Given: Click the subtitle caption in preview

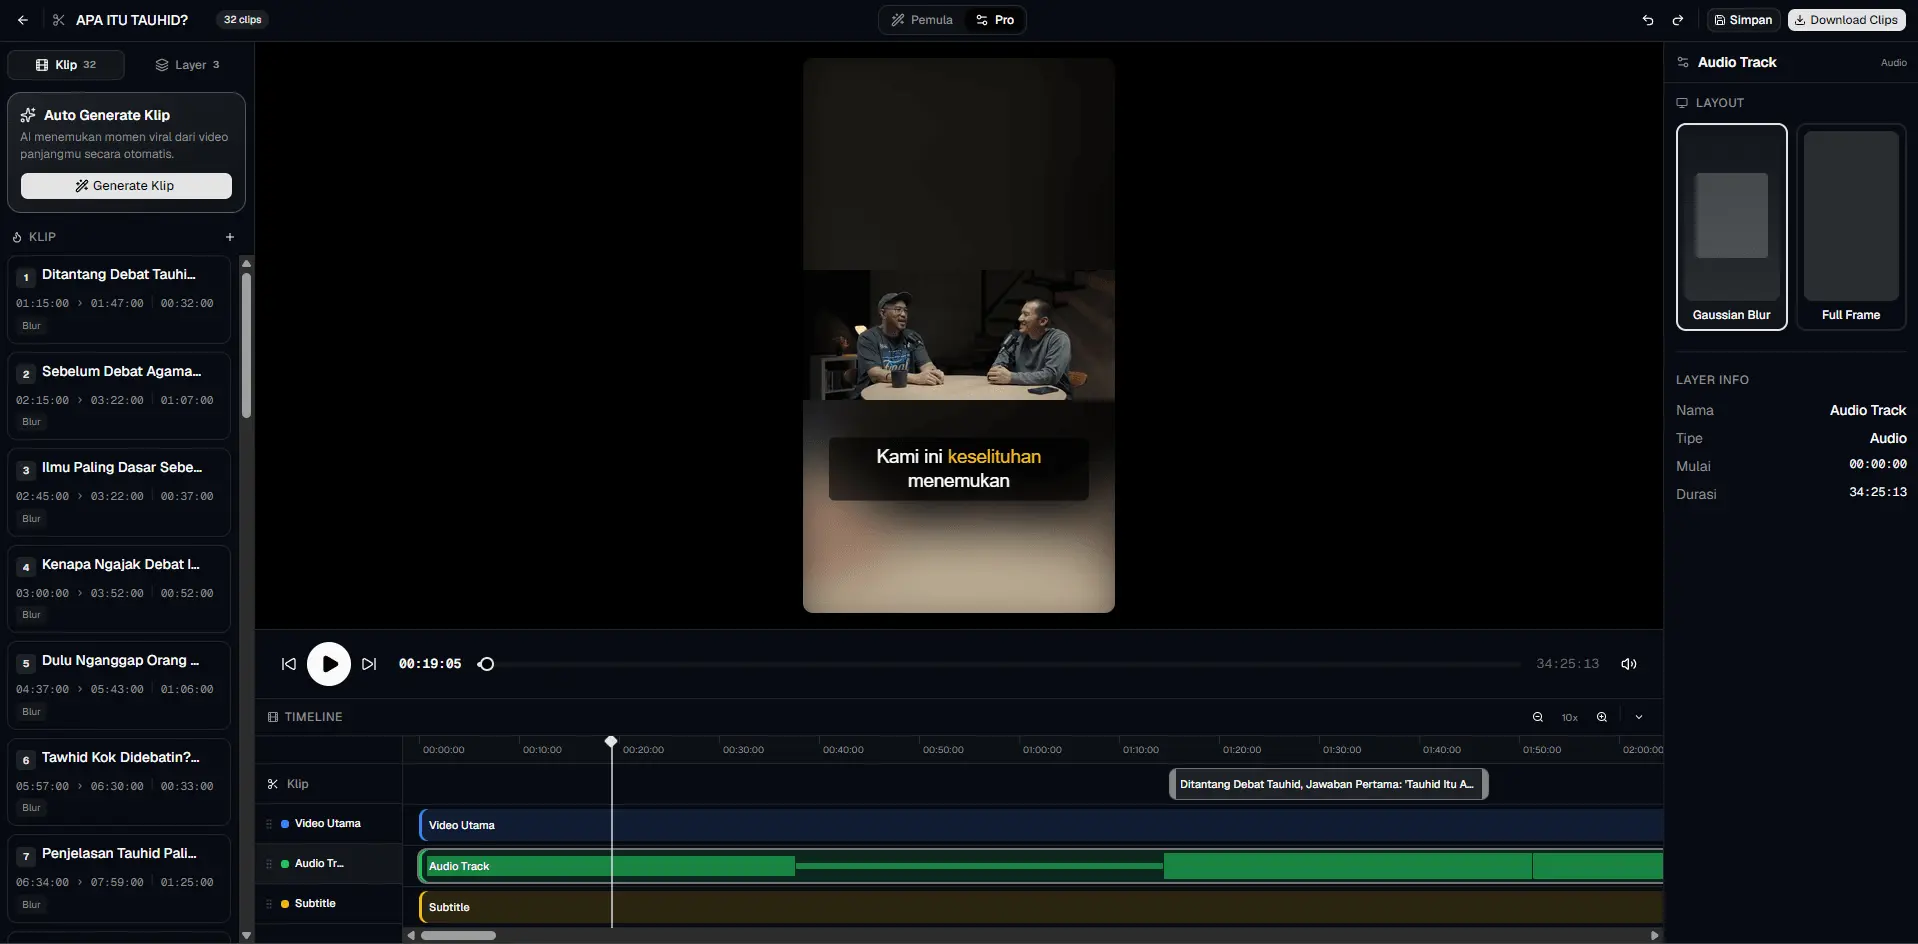Looking at the screenshot, I should (x=959, y=468).
